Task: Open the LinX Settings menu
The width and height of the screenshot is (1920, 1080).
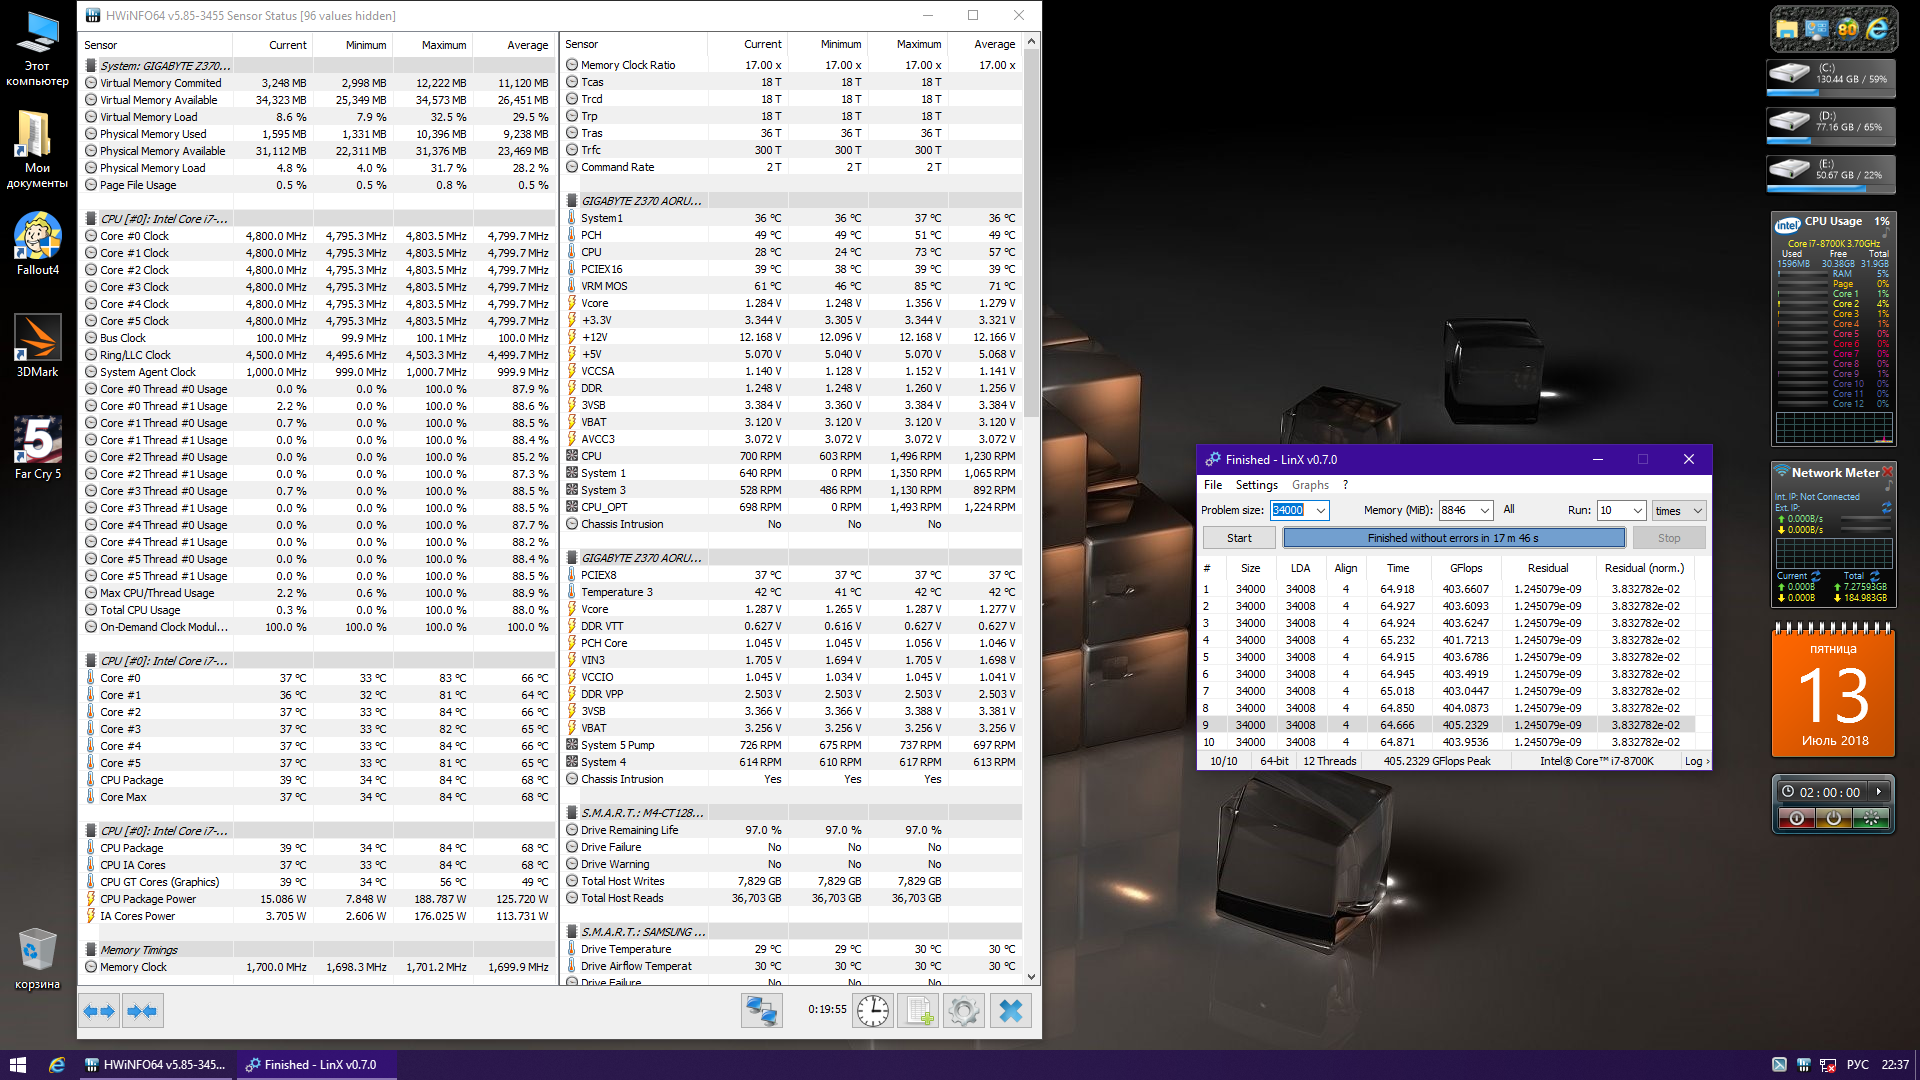Action: pyautogui.click(x=1256, y=485)
